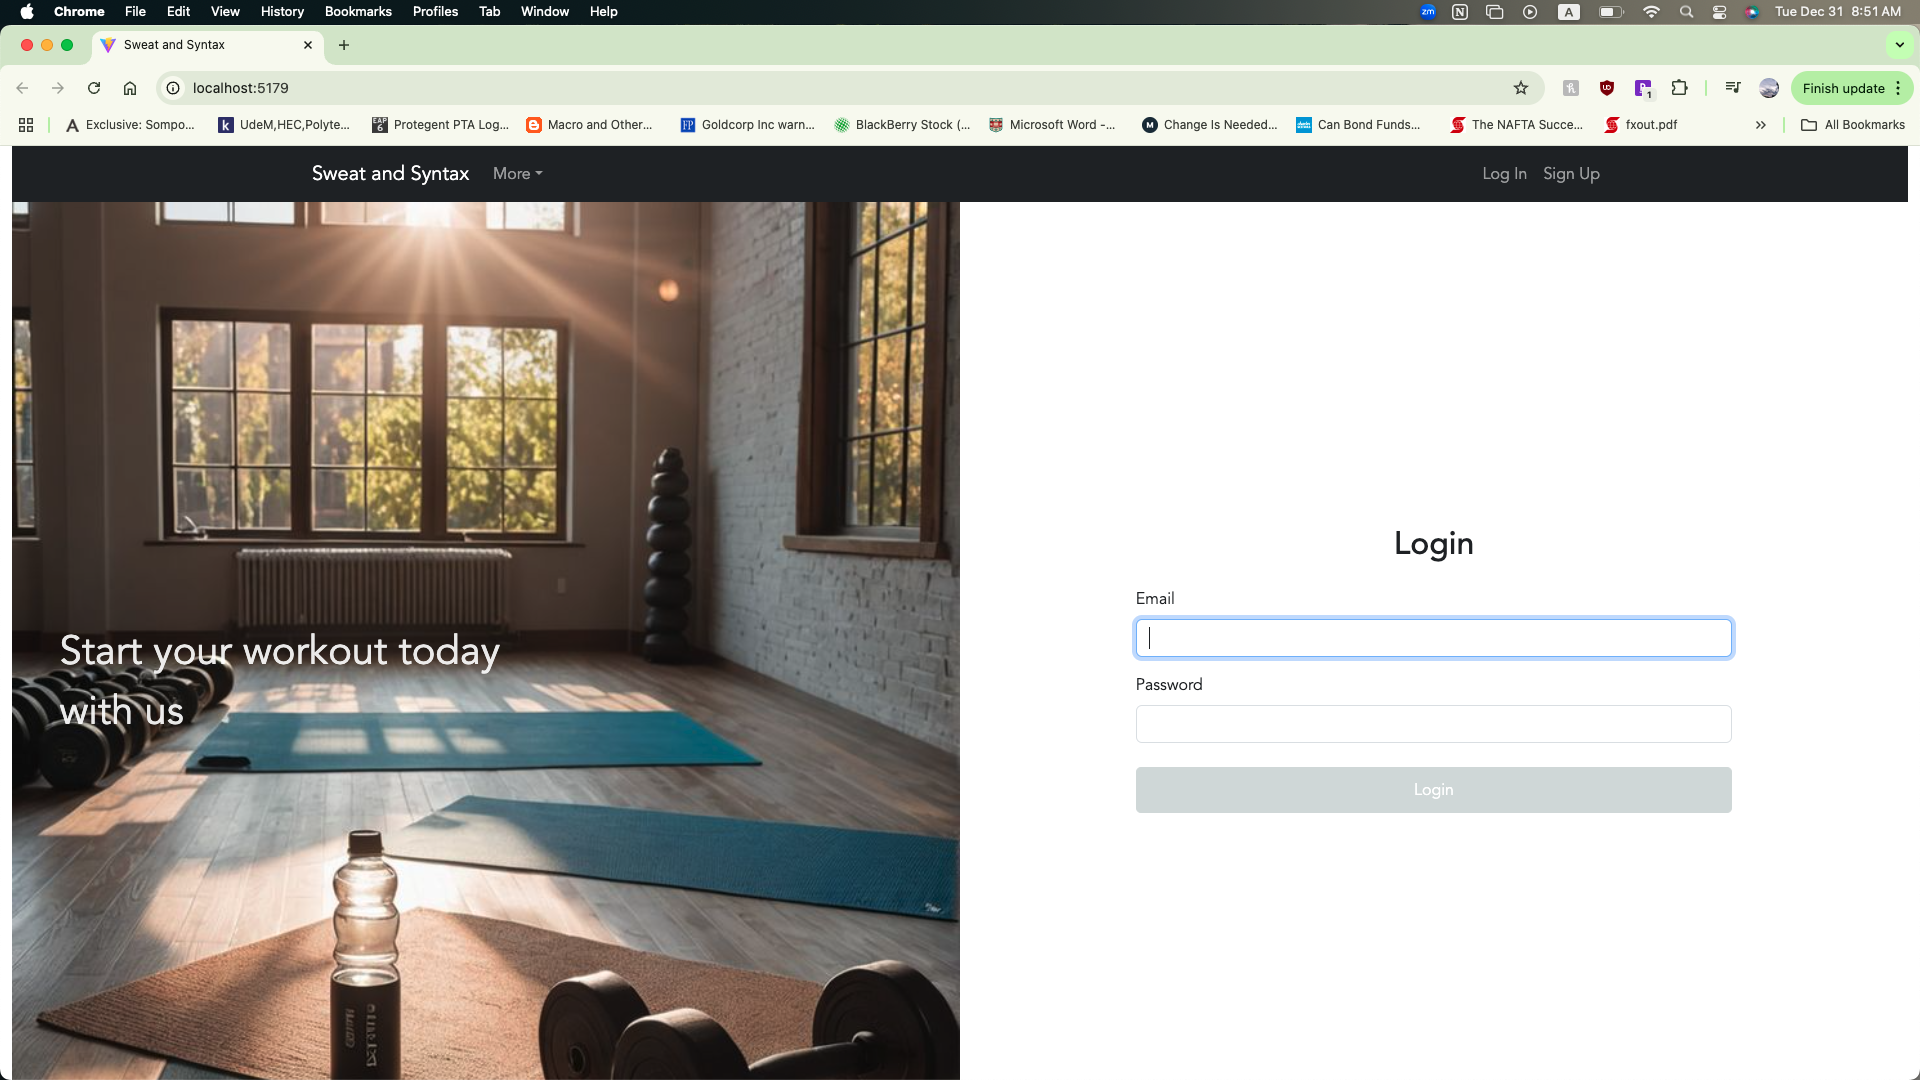Click the home icon in toolbar
This screenshot has height=1080, width=1920.
click(130, 88)
